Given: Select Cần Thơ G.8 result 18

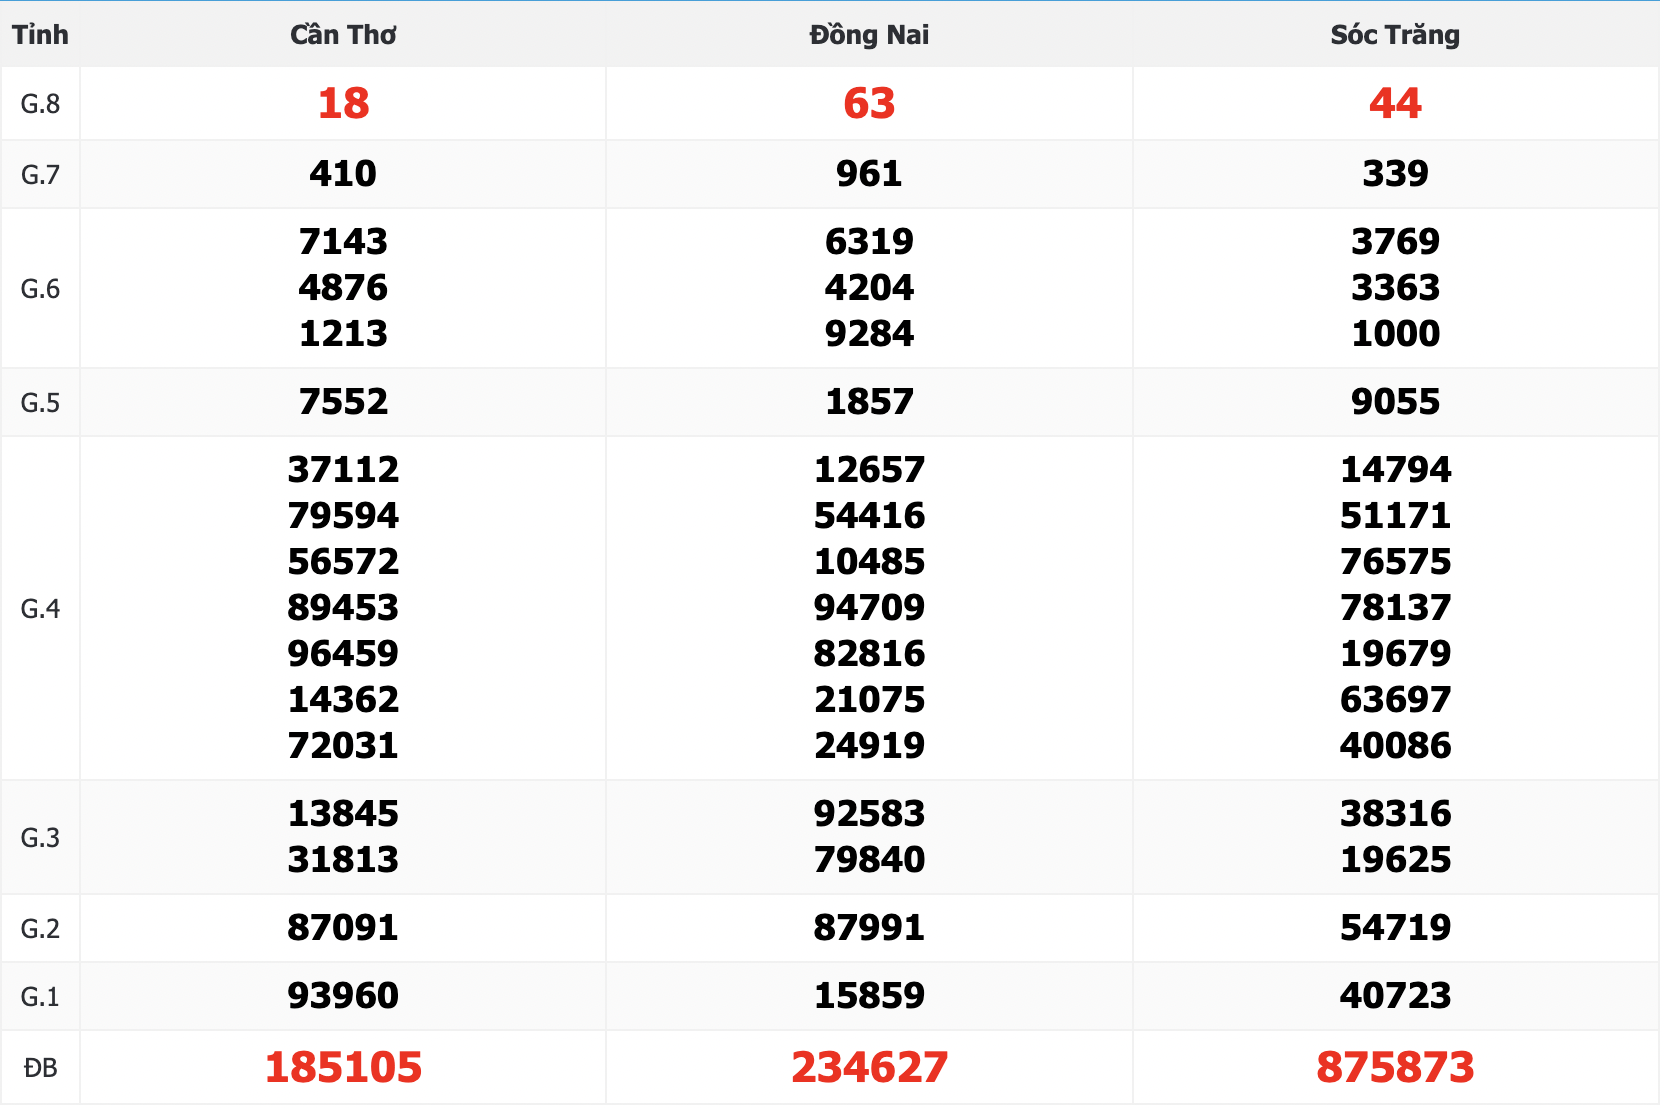Looking at the screenshot, I should point(343,103).
